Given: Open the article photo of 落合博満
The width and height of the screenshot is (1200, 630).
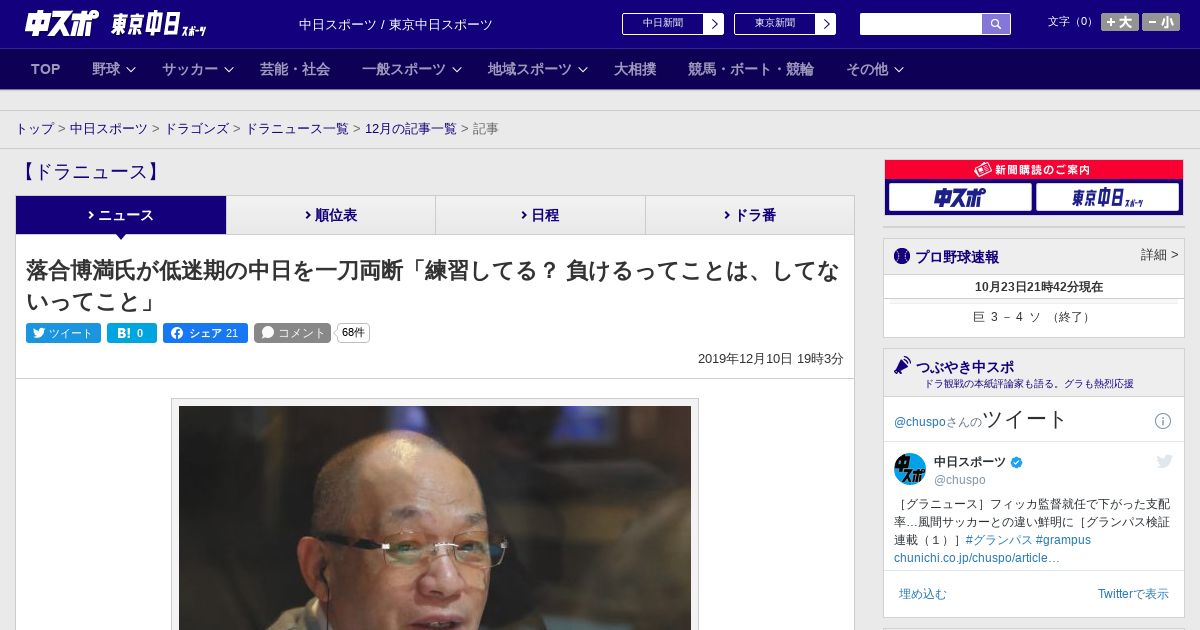Looking at the screenshot, I should 435,518.
